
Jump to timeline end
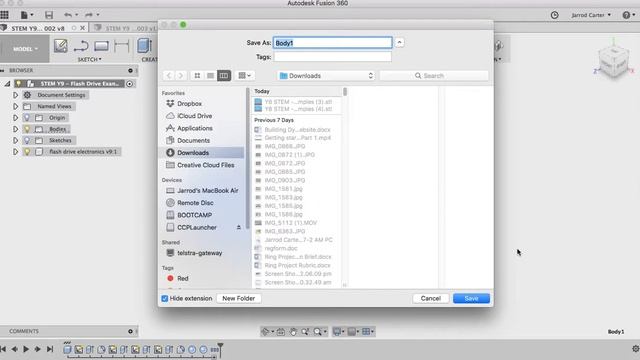[50, 349]
